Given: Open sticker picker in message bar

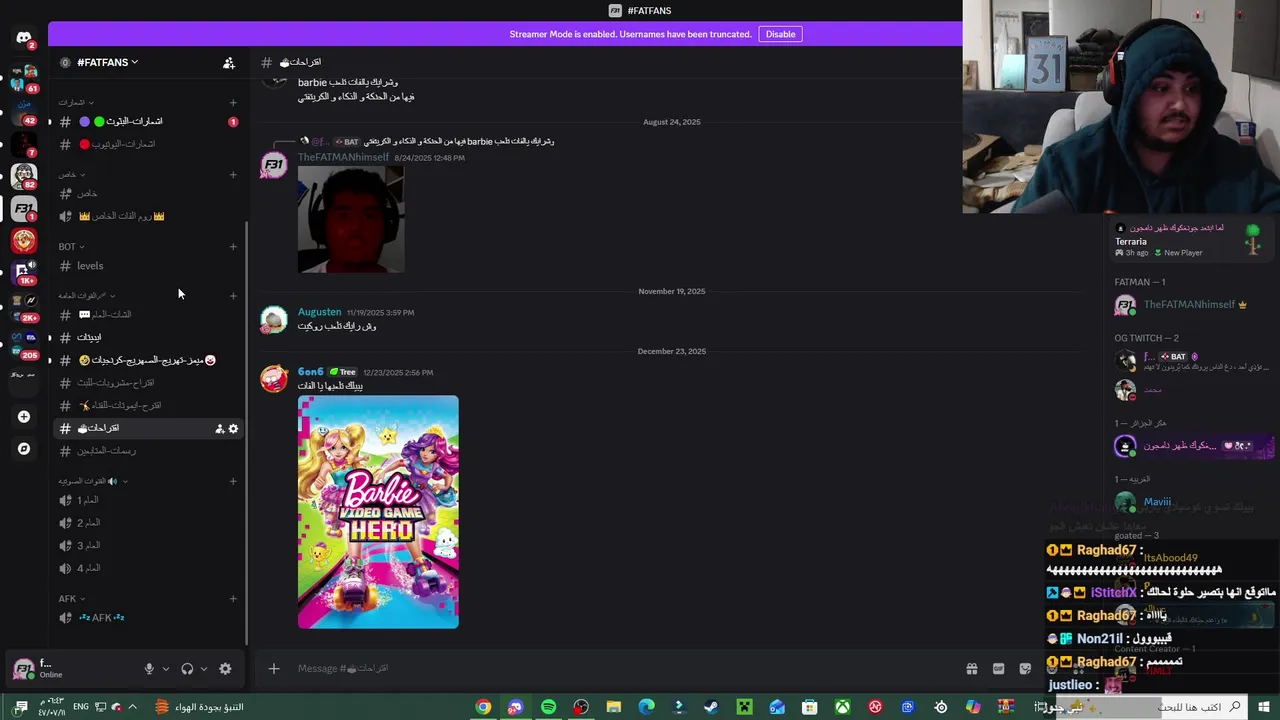Looking at the screenshot, I should coord(1025,669).
